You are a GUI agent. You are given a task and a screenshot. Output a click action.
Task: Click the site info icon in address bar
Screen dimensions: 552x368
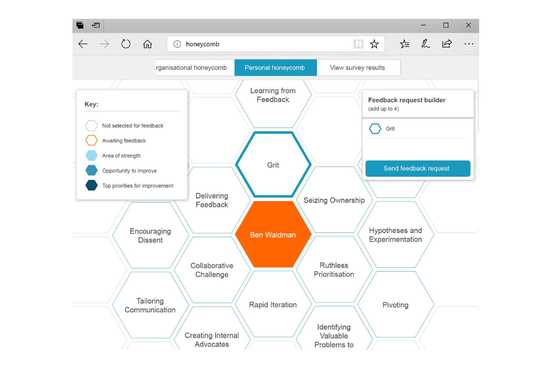tap(177, 44)
